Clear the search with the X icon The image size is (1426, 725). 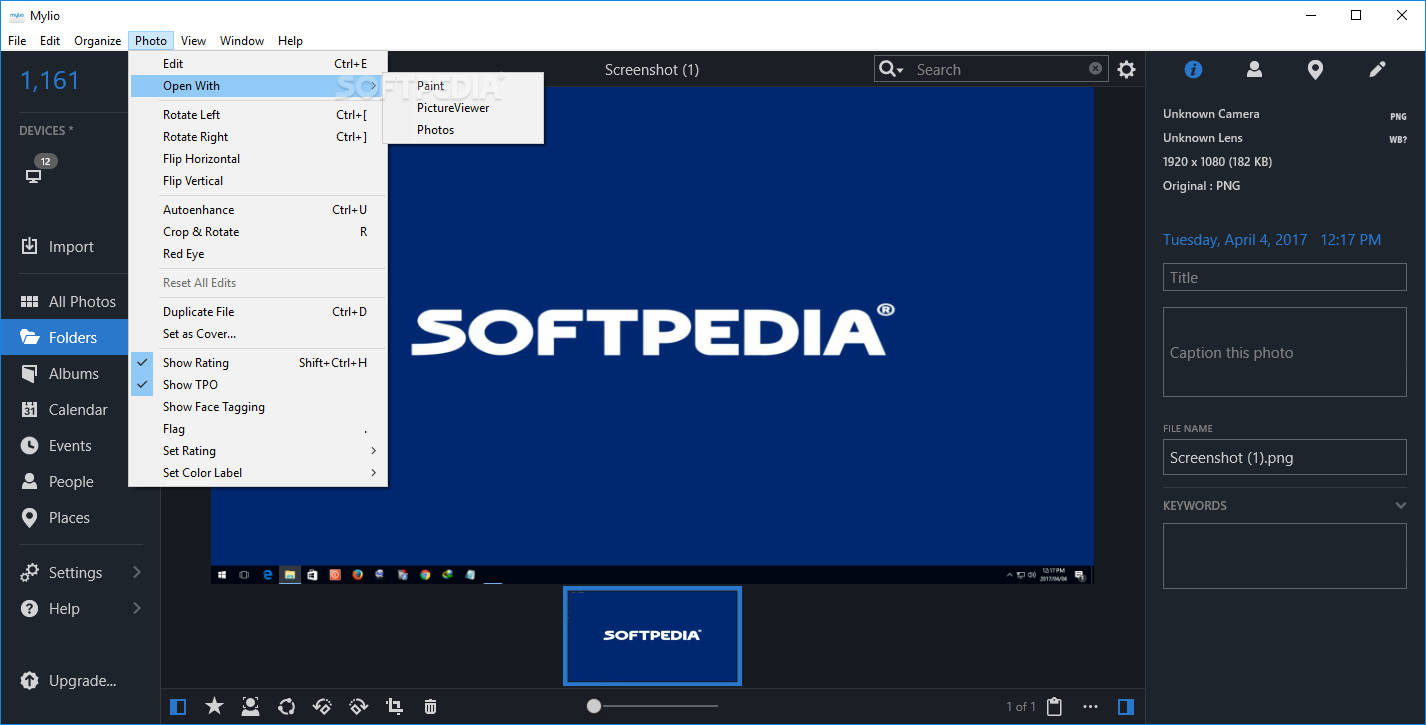[1096, 69]
